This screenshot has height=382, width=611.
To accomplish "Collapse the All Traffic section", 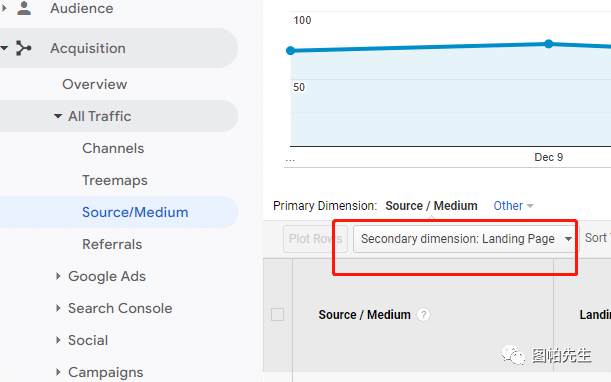I will pyautogui.click(x=58, y=116).
